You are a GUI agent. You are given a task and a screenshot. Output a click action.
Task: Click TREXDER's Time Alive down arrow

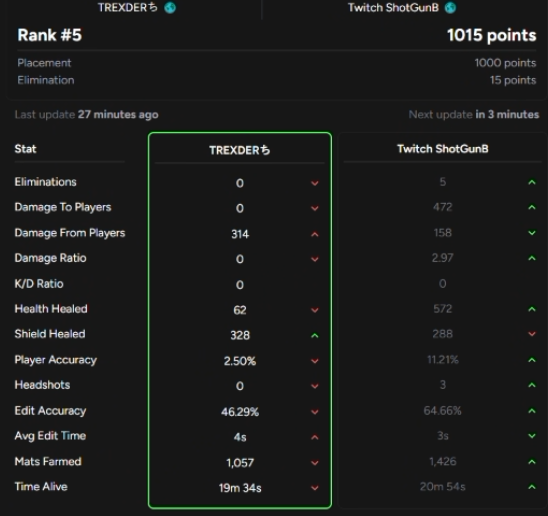[315, 488]
